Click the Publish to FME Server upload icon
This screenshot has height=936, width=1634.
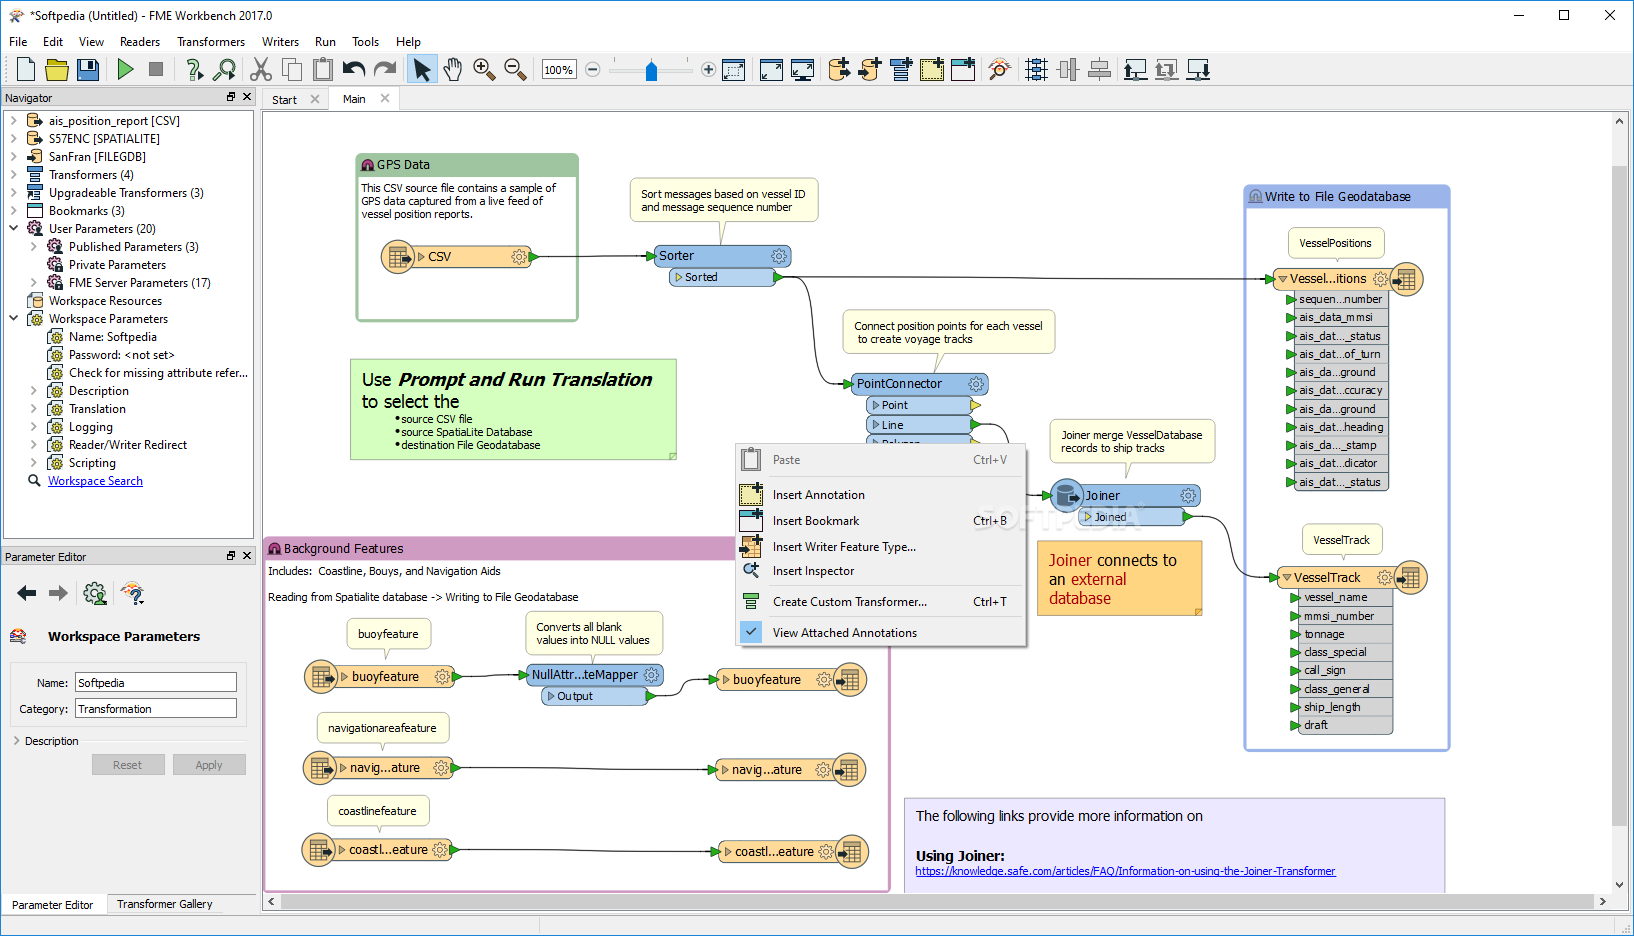tap(1135, 69)
